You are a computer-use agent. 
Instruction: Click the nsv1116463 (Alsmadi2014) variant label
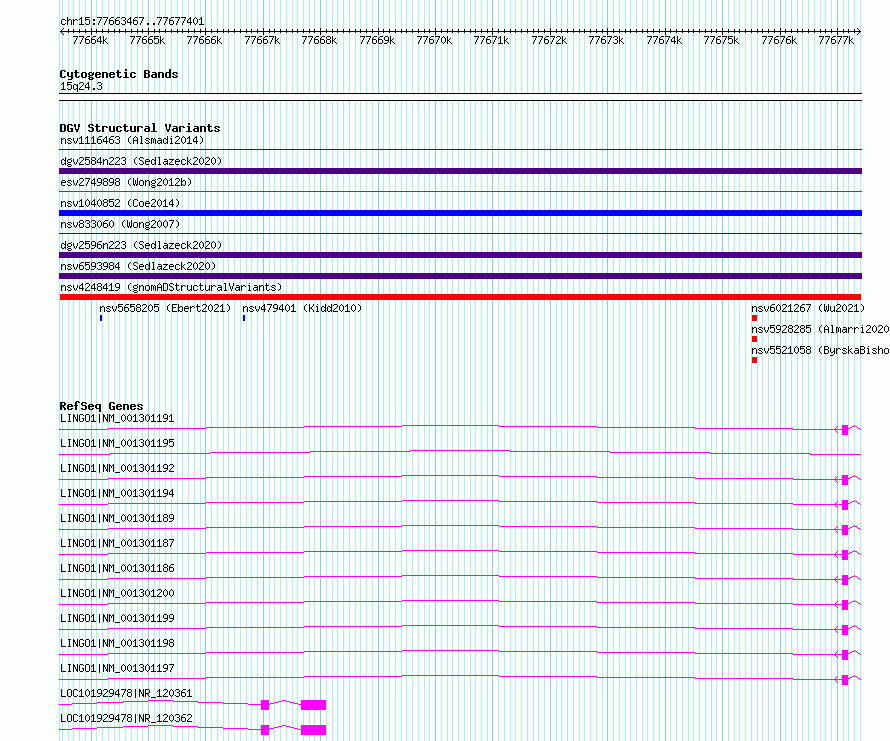(x=132, y=140)
